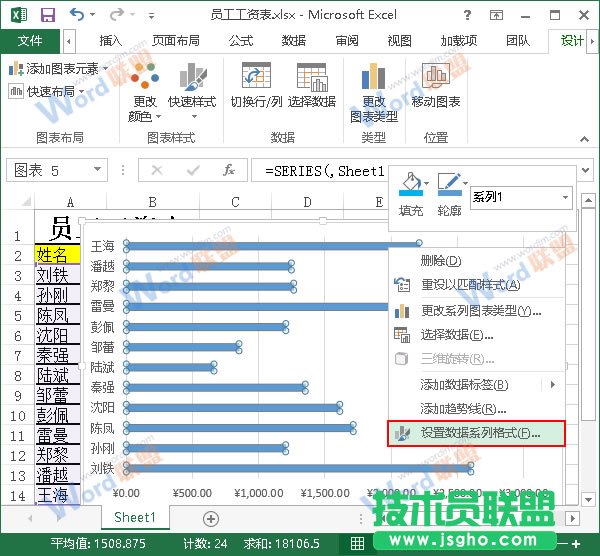Viewport: 600px width, 556px height.
Task: Click cell containing 刘铁
Action: coord(57,275)
